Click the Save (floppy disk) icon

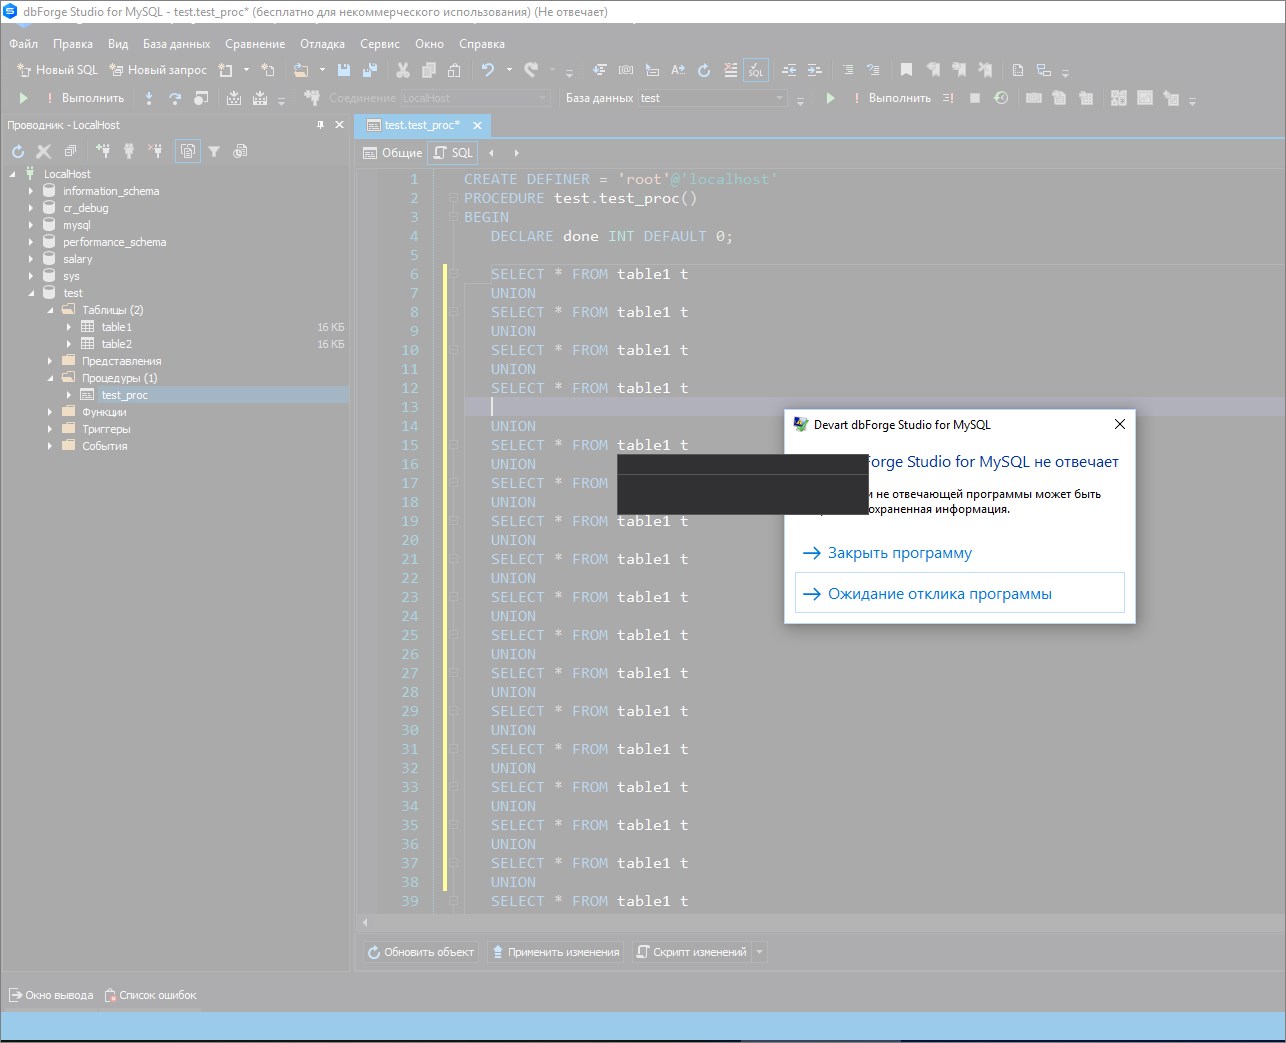pos(344,70)
